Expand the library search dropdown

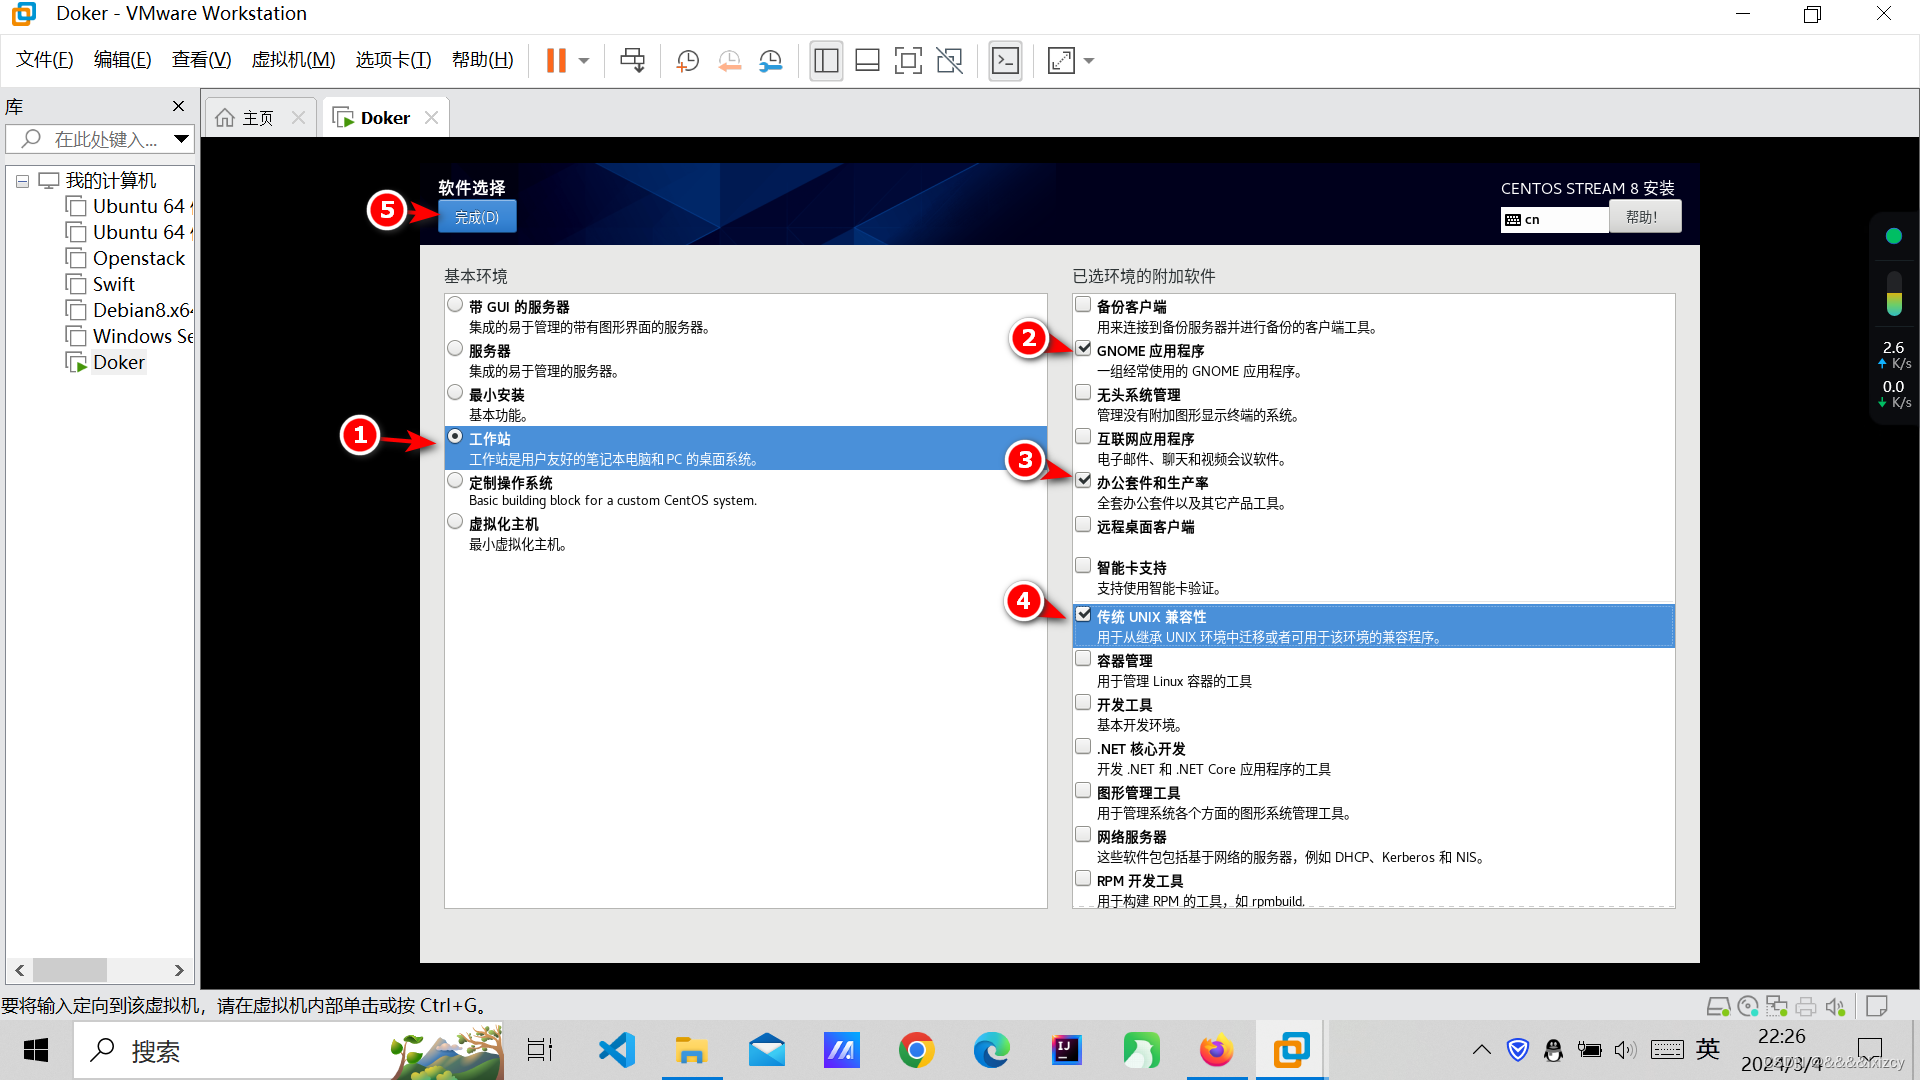click(x=181, y=139)
